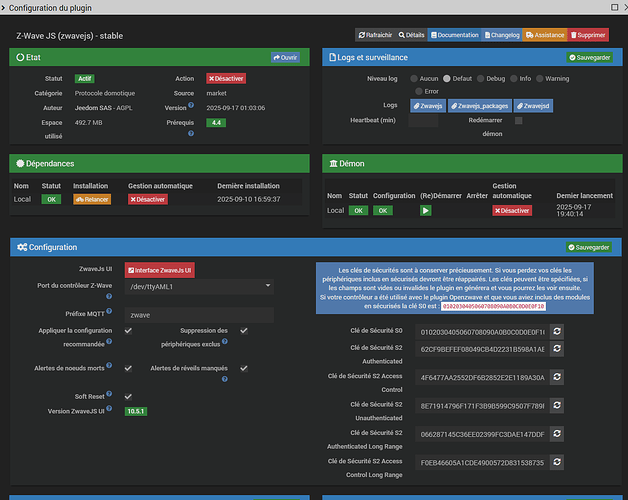Open the Interface ZwaveJs UI button
This screenshot has height=500, width=628.
point(159,268)
